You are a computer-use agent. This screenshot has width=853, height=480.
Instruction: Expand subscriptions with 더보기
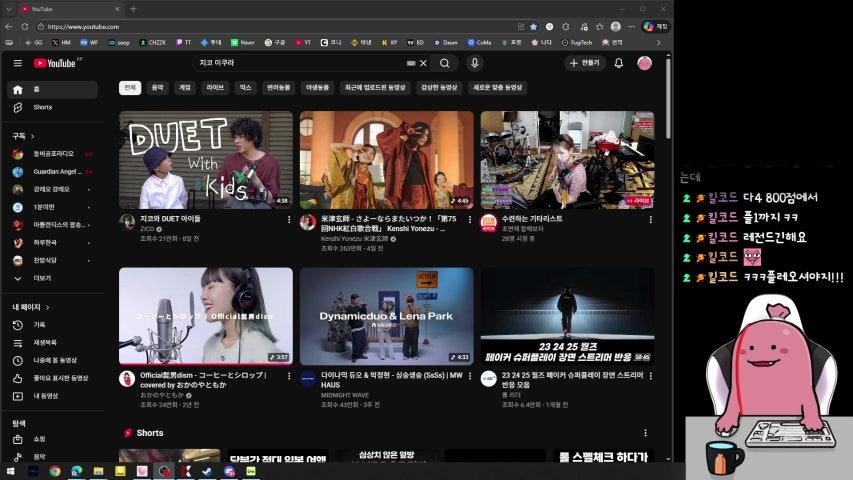[x=42, y=278]
